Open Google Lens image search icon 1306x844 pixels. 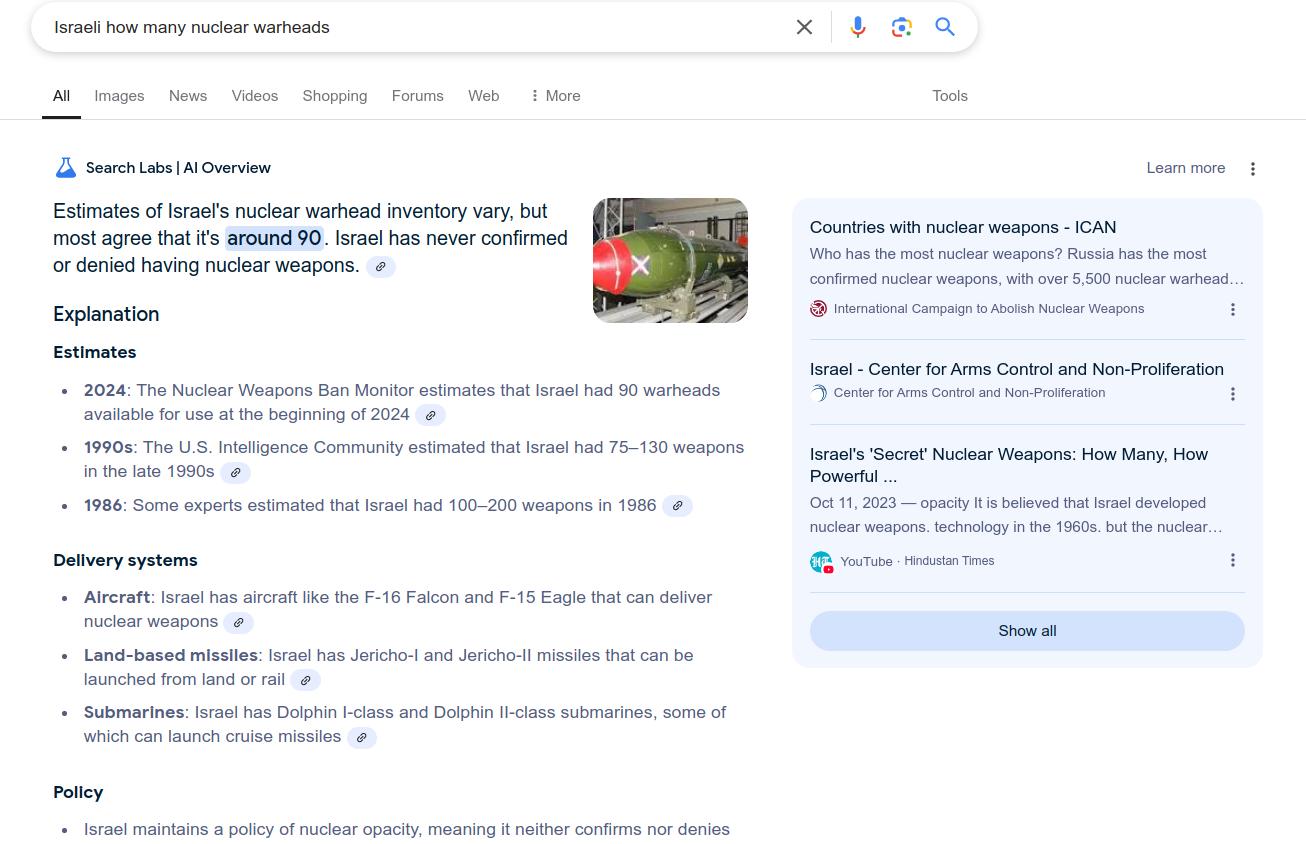click(x=901, y=27)
